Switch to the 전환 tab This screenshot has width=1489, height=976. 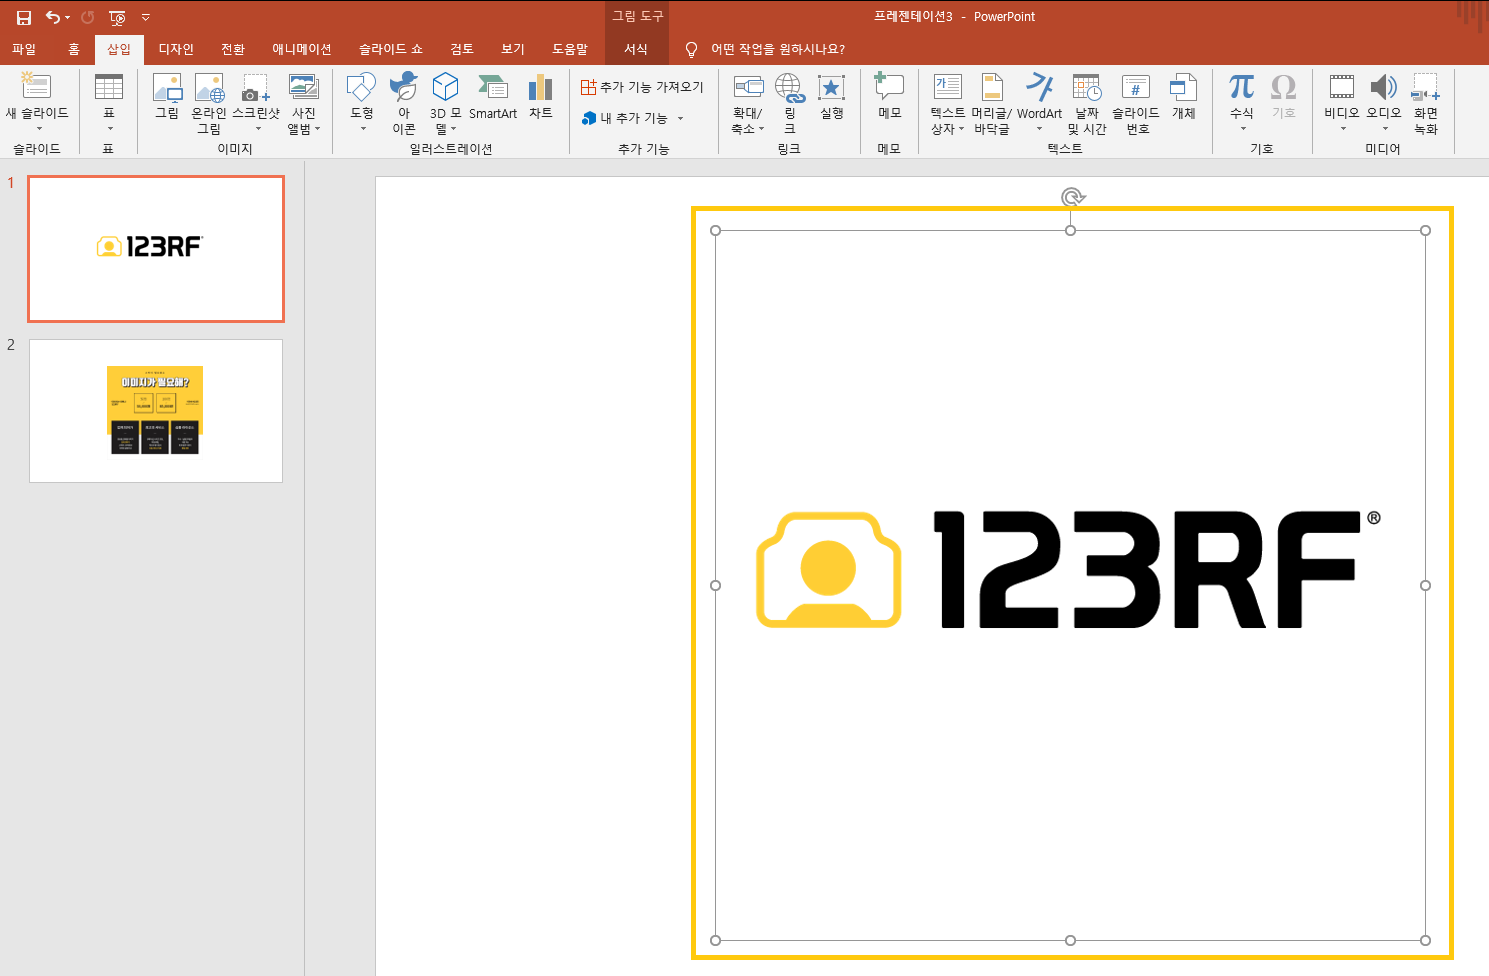point(233,49)
